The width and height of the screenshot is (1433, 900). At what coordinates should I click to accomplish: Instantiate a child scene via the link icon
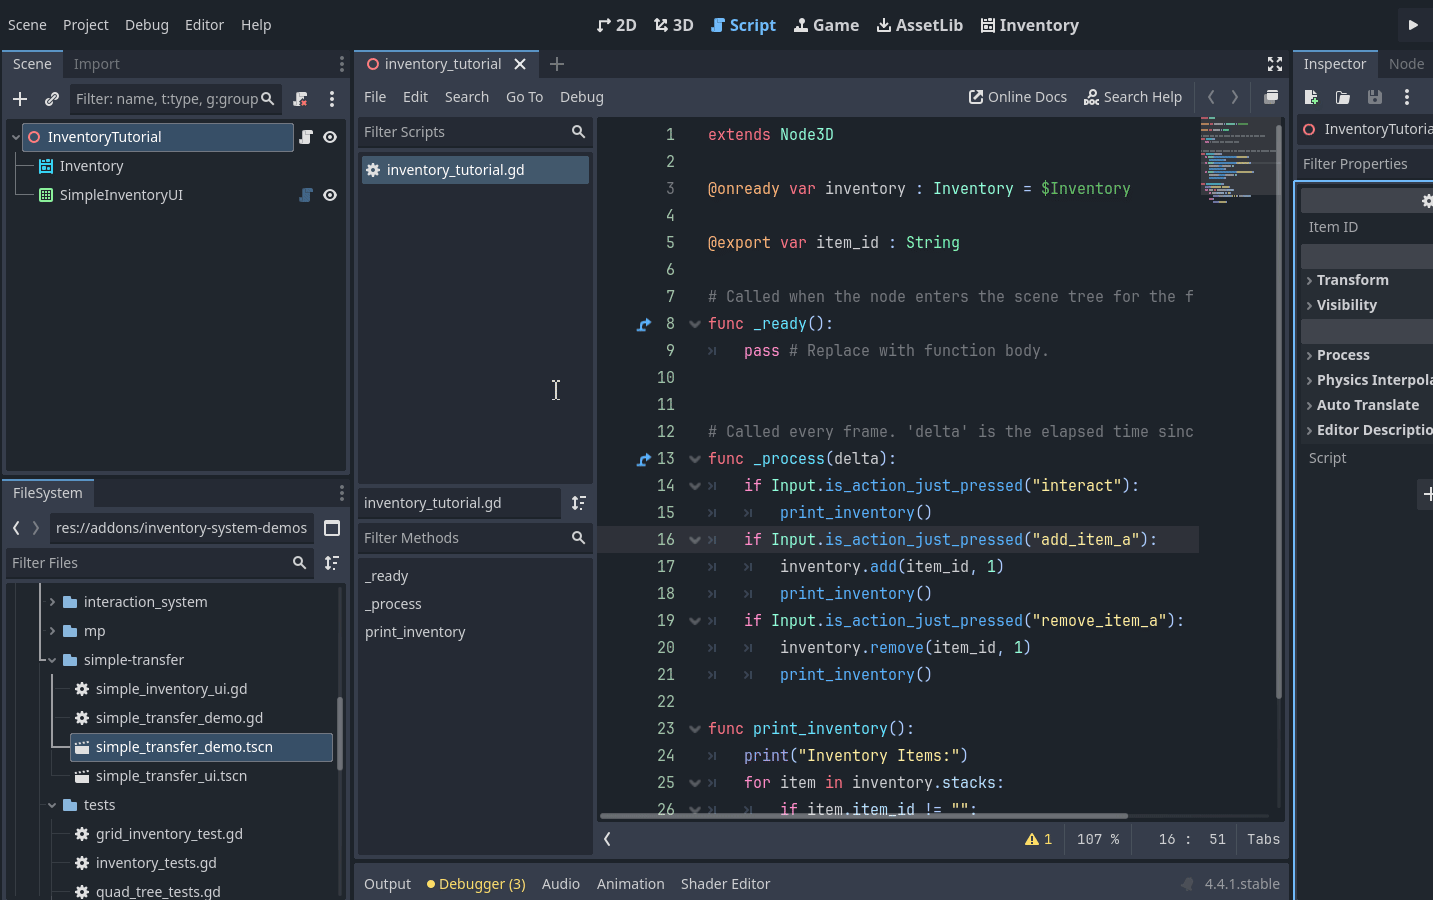[52, 99]
